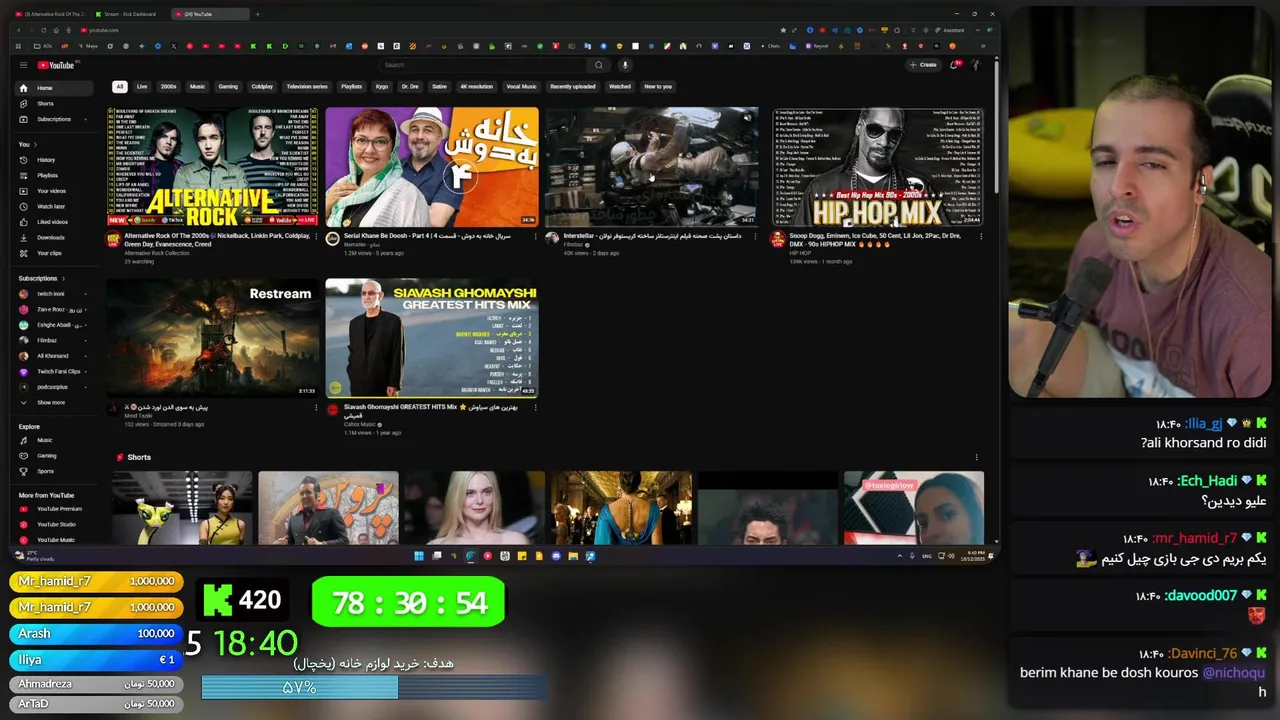Open Watch later list
The image size is (1280, 720).
click(x=53, y=206)
